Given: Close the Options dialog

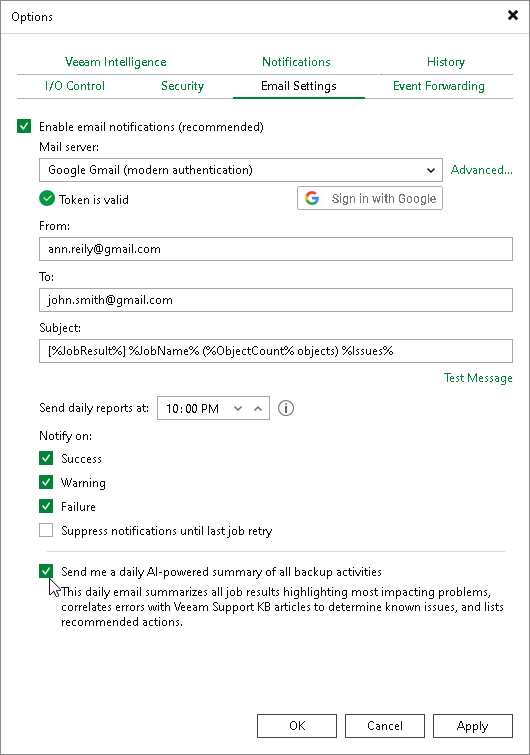Looking at the screenshot, I should tap(513, 15).
